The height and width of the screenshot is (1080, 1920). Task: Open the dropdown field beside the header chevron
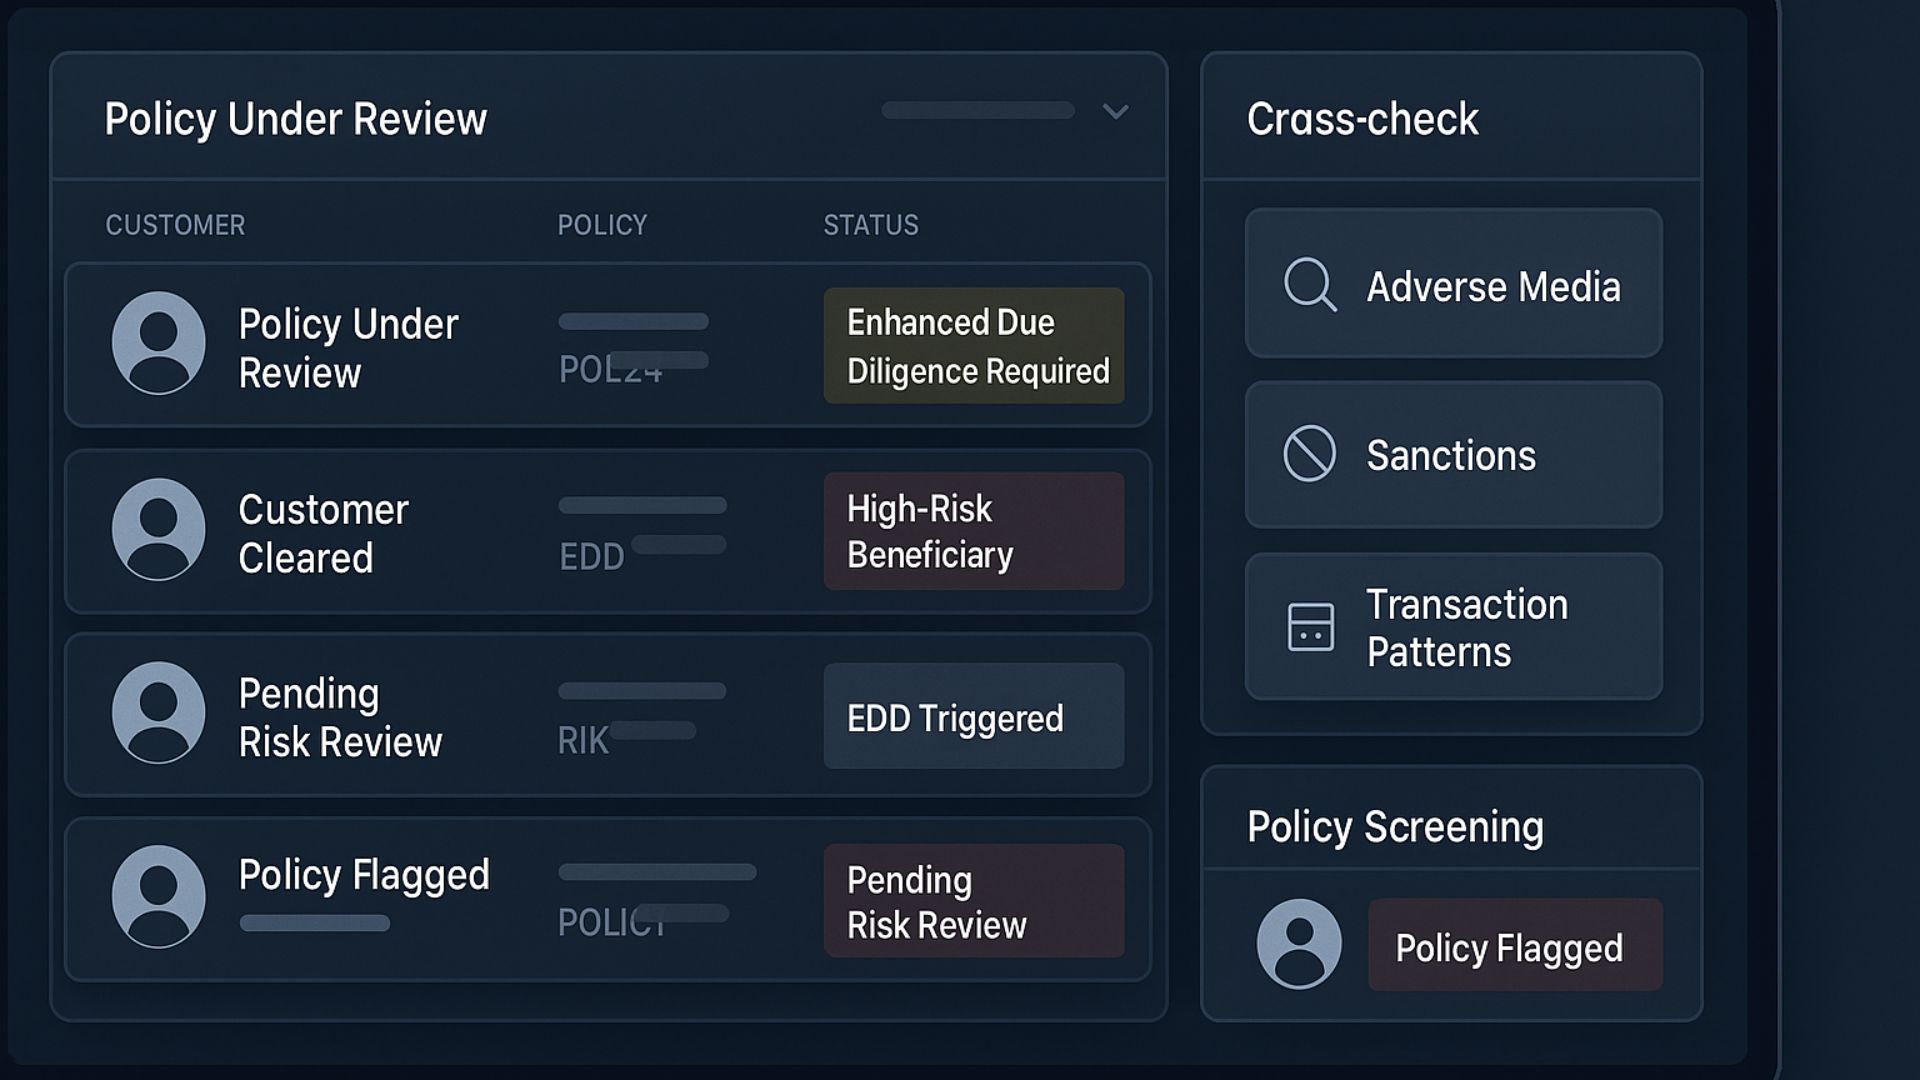tap(977, 111)
